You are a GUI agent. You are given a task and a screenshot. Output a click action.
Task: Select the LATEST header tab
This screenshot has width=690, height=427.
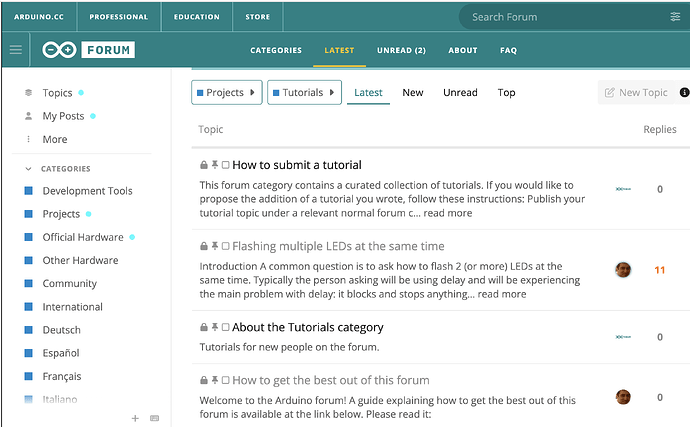coord(339,50)
